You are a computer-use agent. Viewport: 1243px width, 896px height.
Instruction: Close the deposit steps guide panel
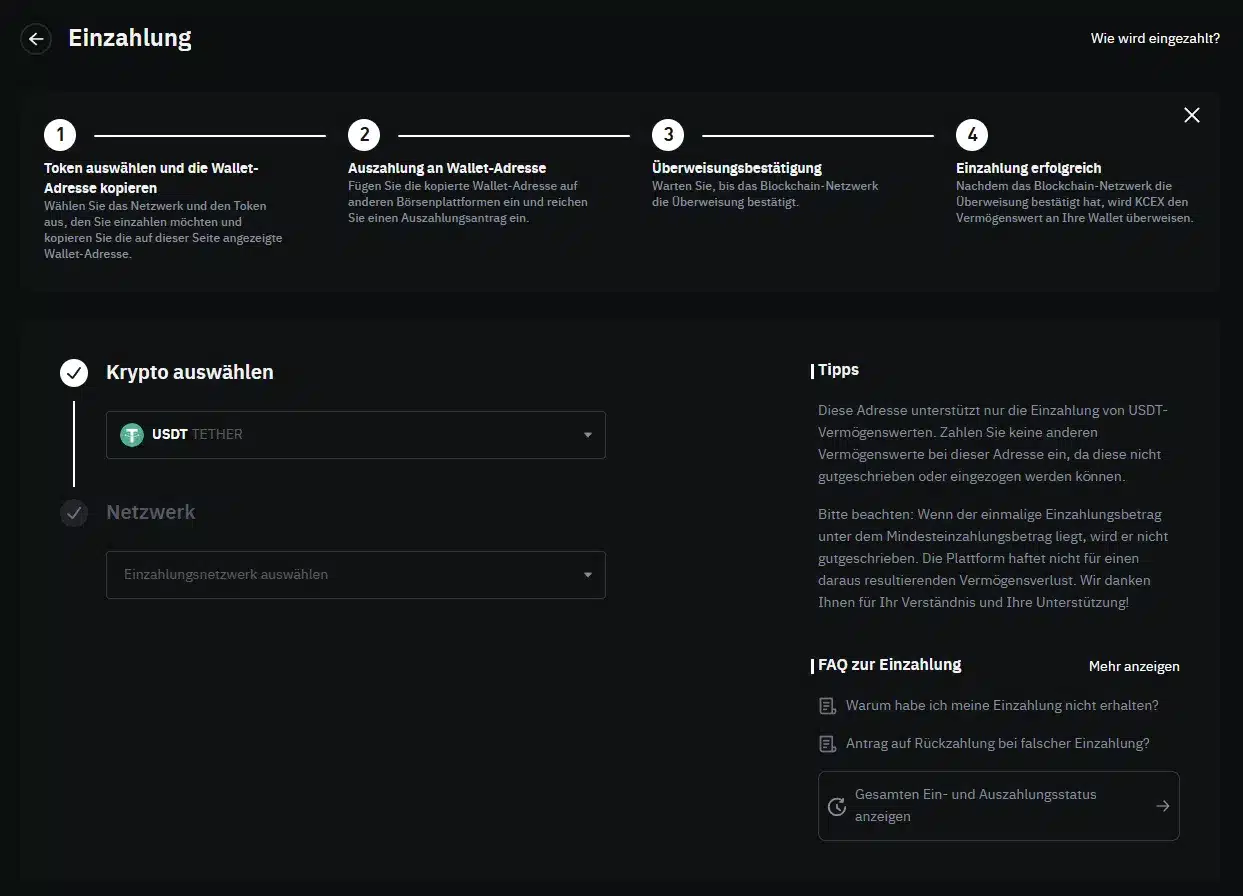1192,115
